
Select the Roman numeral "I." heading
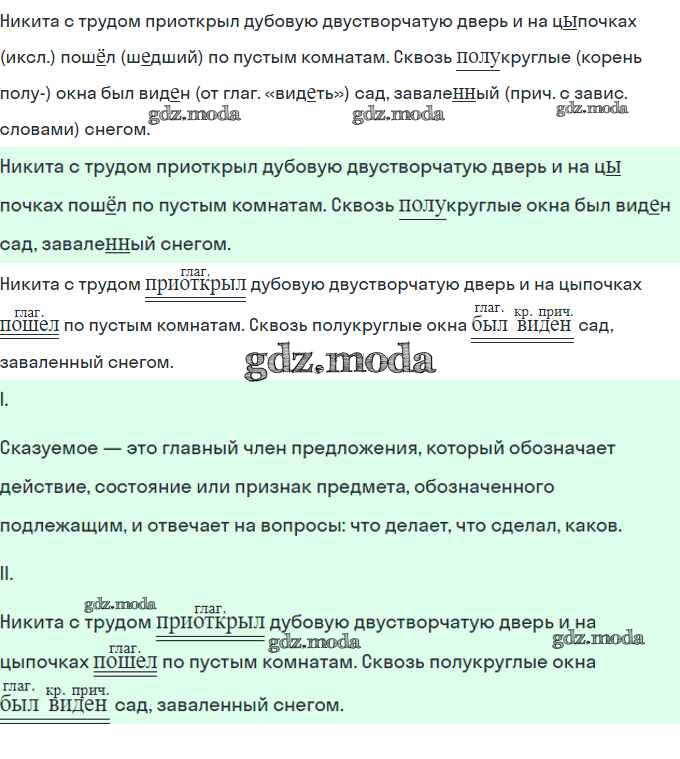coord(5,400)
